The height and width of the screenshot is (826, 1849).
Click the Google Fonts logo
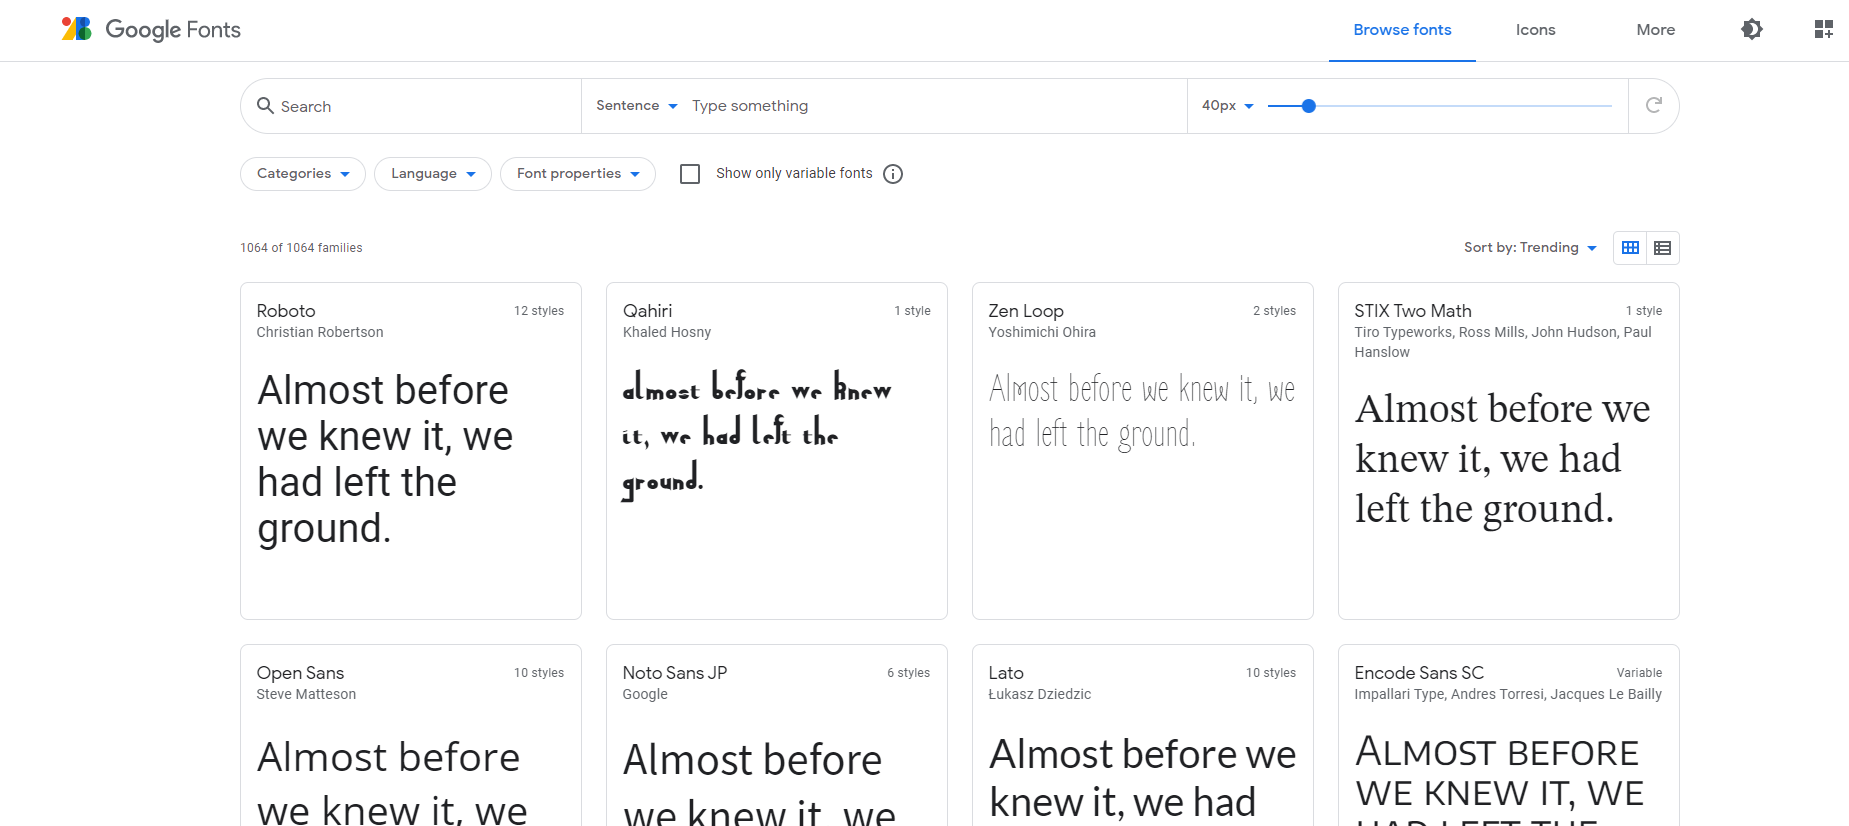(x=151, y=30)
